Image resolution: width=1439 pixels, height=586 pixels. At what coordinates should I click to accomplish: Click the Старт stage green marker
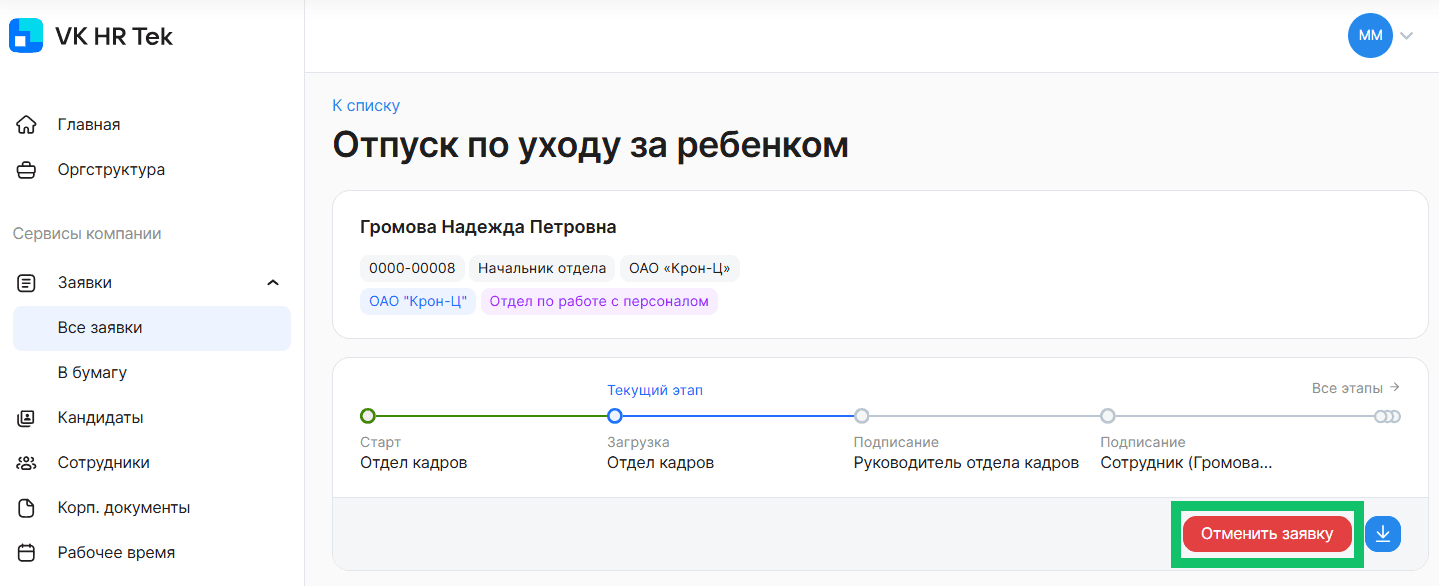[x=367, y=416]
